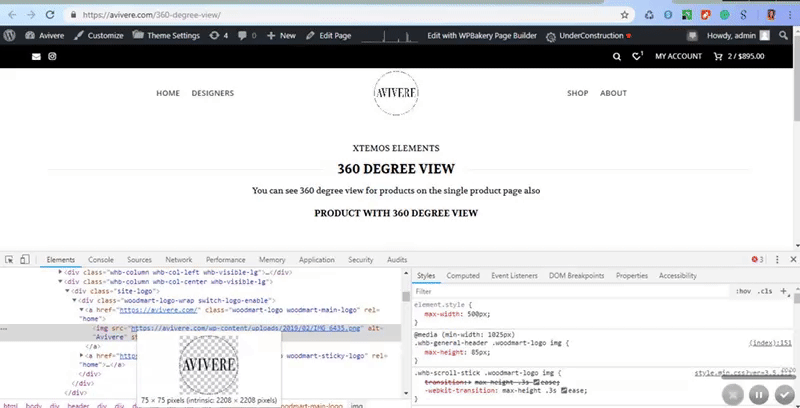Open the DevTools three-dot menu
The height and width of the screenshot is (408, 800).
click(x=777, y=260)
